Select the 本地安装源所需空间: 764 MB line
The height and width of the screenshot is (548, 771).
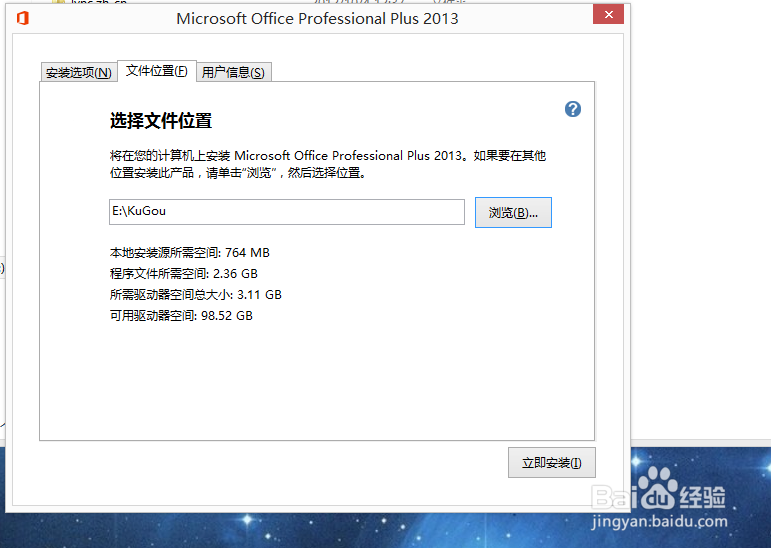click(189, 253)
